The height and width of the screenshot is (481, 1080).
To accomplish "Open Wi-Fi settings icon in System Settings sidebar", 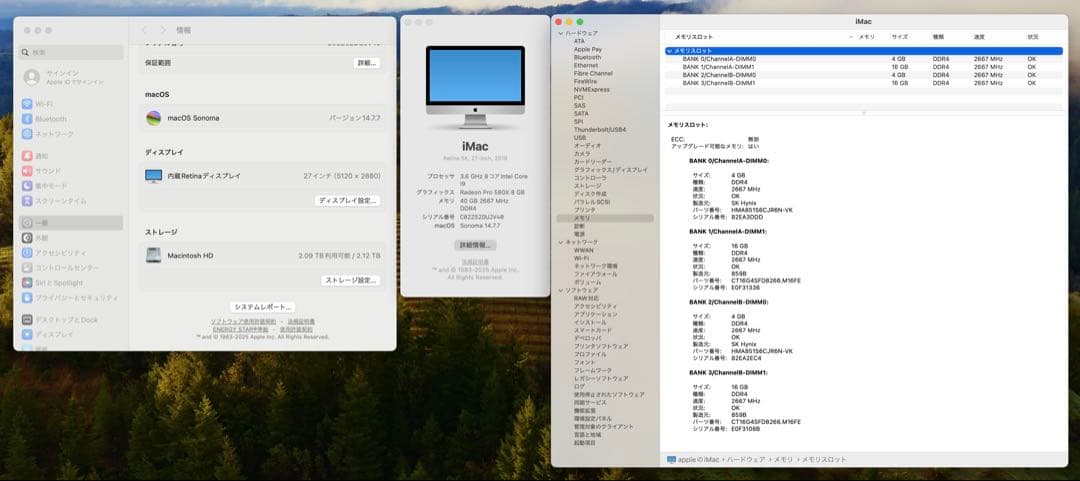I will [27, 104].
